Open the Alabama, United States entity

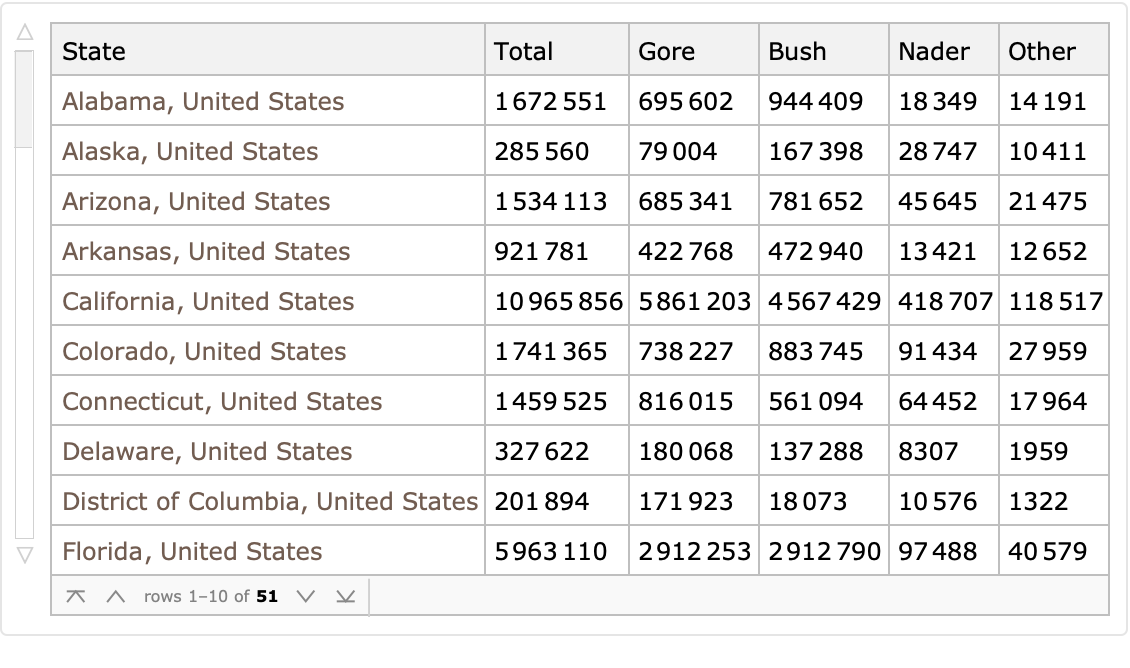203,101
